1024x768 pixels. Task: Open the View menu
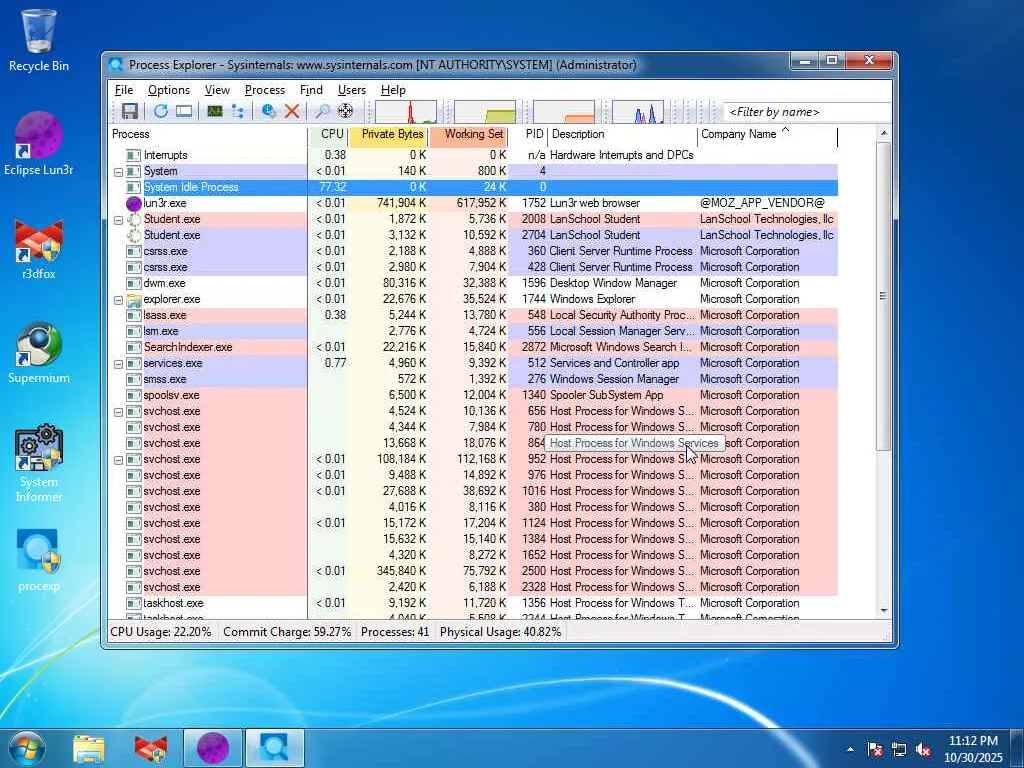217,90
